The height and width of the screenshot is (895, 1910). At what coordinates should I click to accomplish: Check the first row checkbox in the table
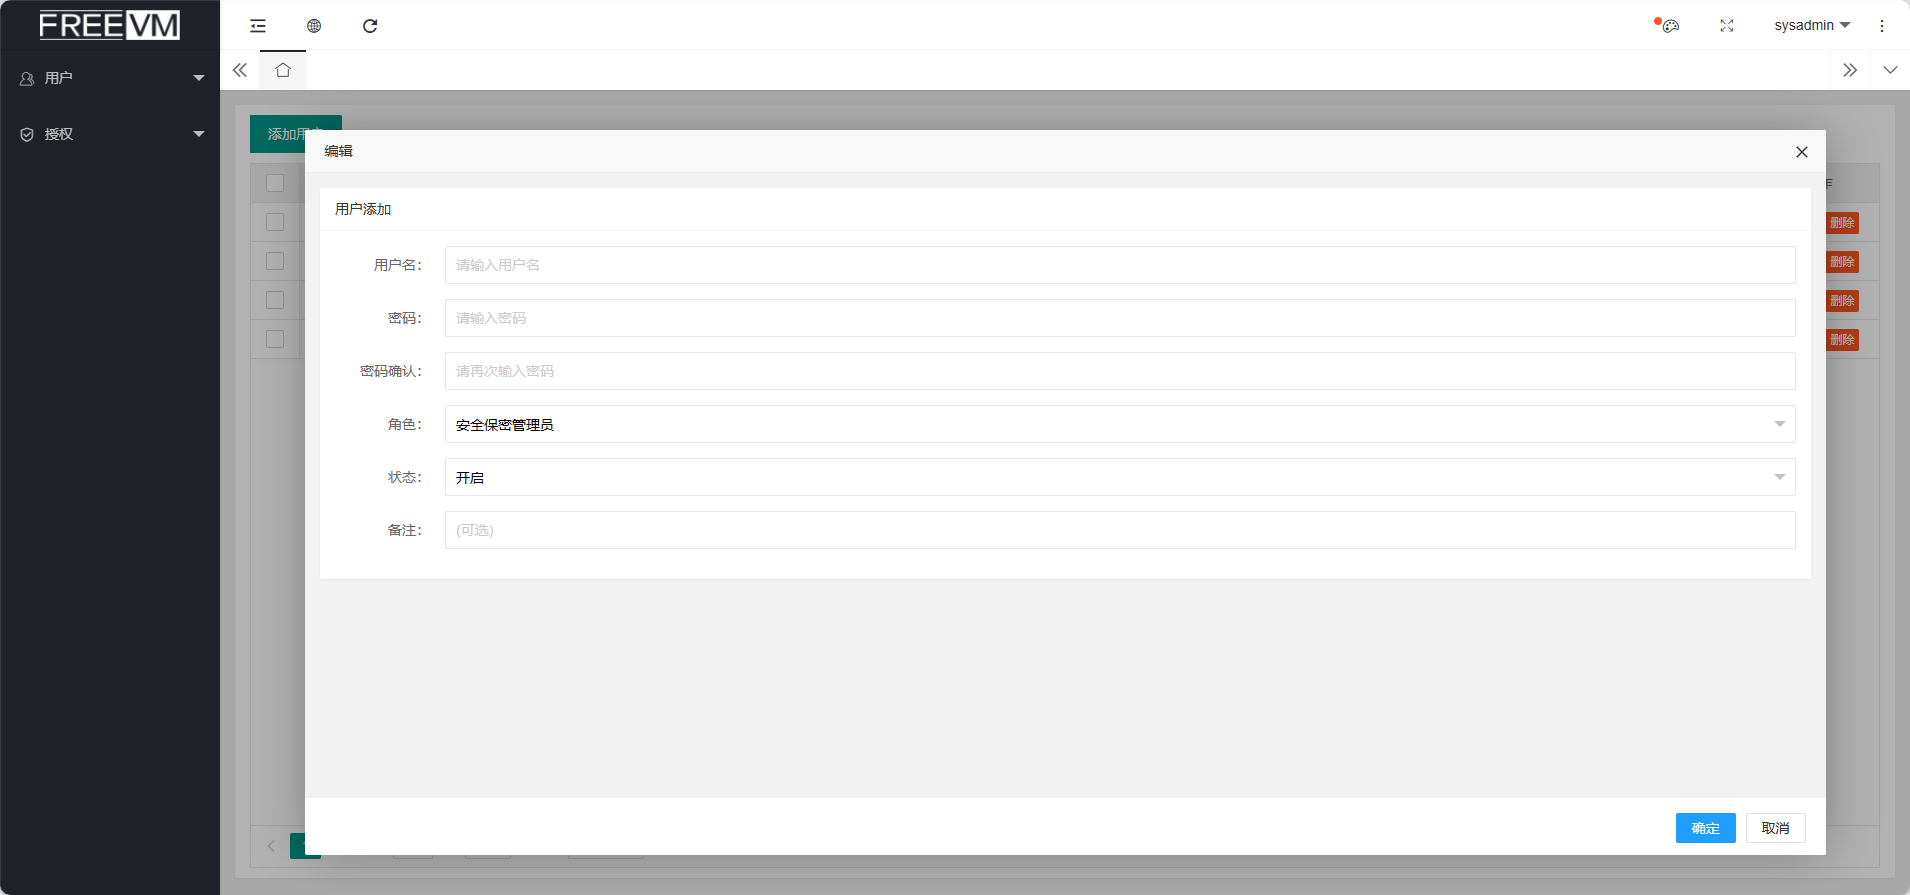[275, 222]
